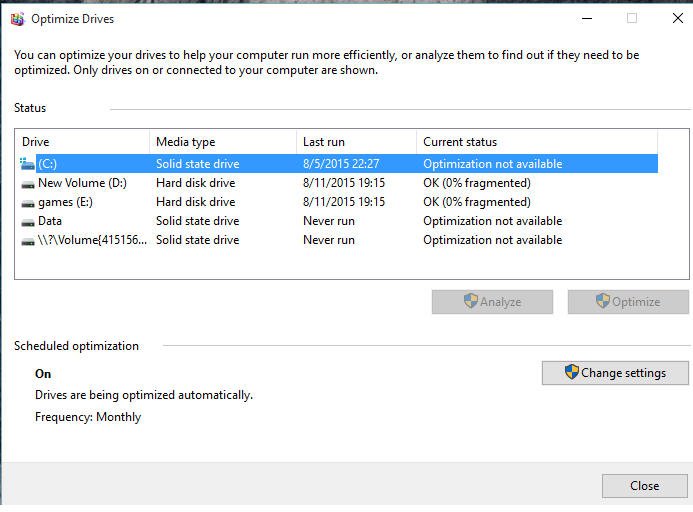The height and width of the screenshot is (512, 693).
Task: Click C: status Optimization not available
Action: 492,164
